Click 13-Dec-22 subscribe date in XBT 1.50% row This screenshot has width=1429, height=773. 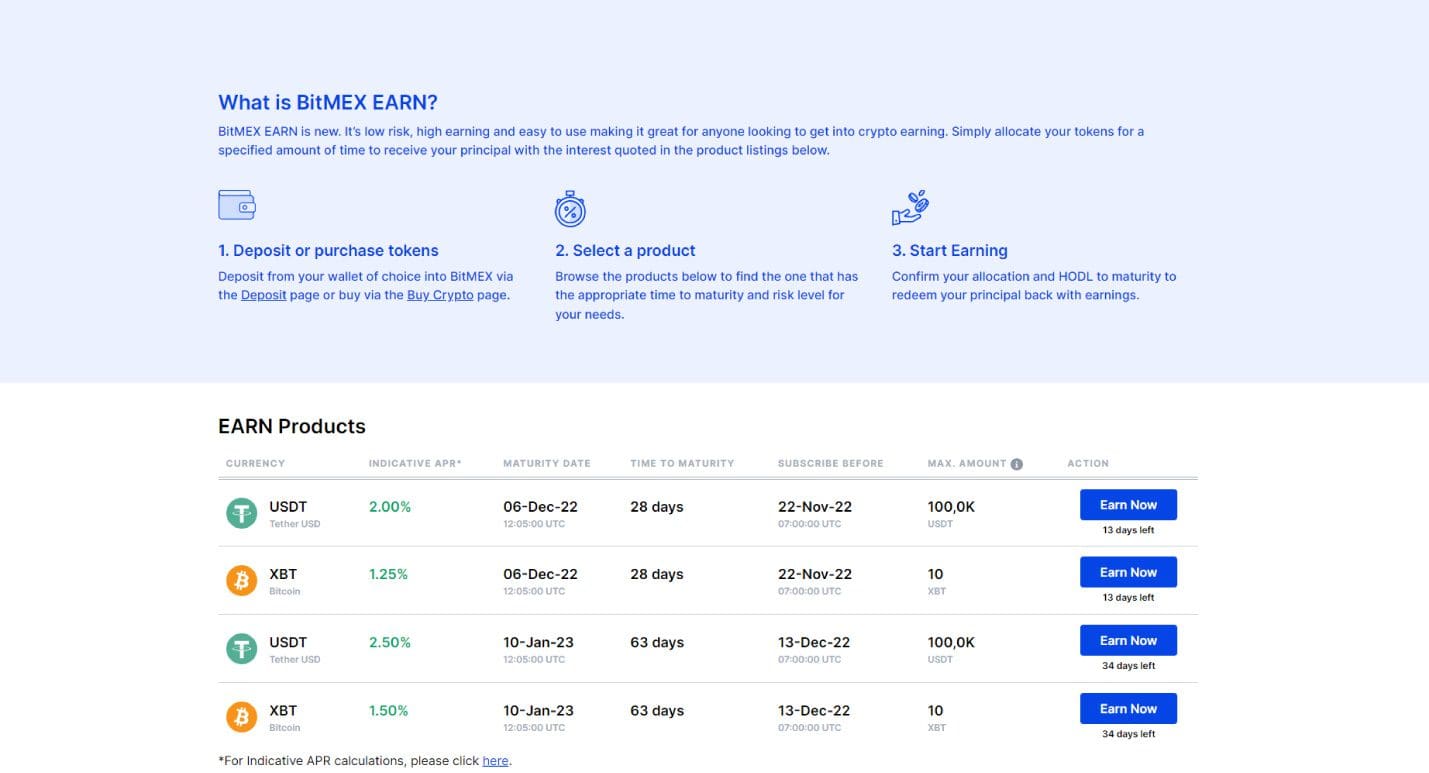(x=814, y=711)
